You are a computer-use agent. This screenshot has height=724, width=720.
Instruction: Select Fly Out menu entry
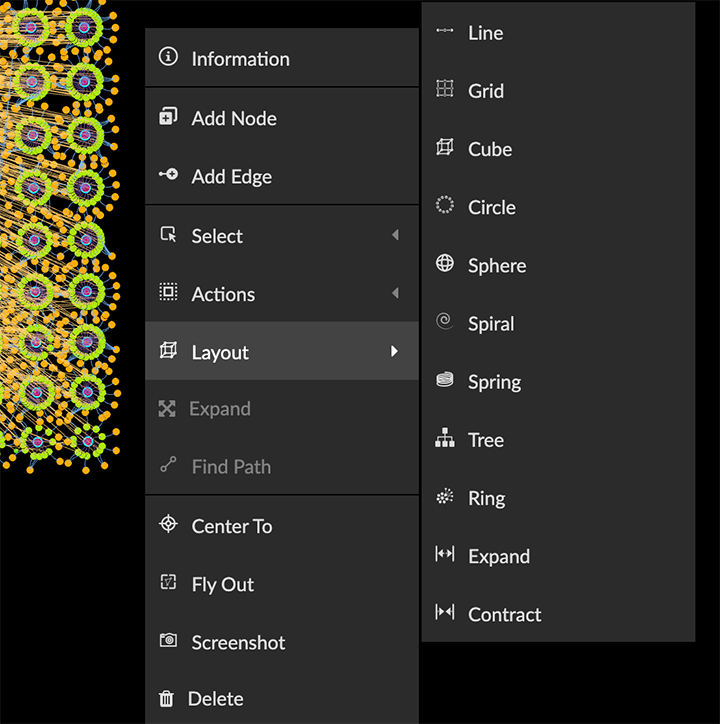click(222, 584)
